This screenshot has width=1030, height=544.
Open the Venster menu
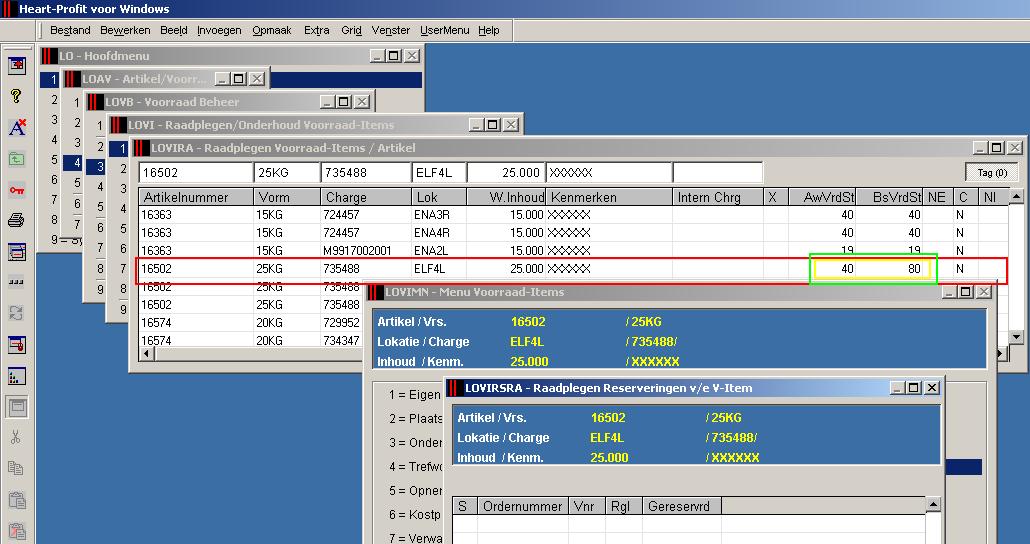click(391, 30)
